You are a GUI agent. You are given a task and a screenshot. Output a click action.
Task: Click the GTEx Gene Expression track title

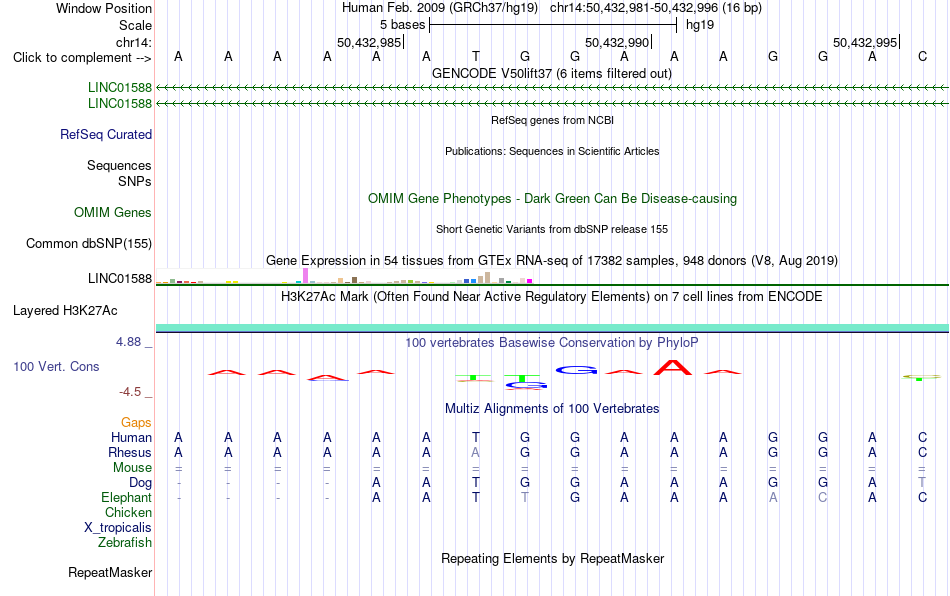[552, 260]
